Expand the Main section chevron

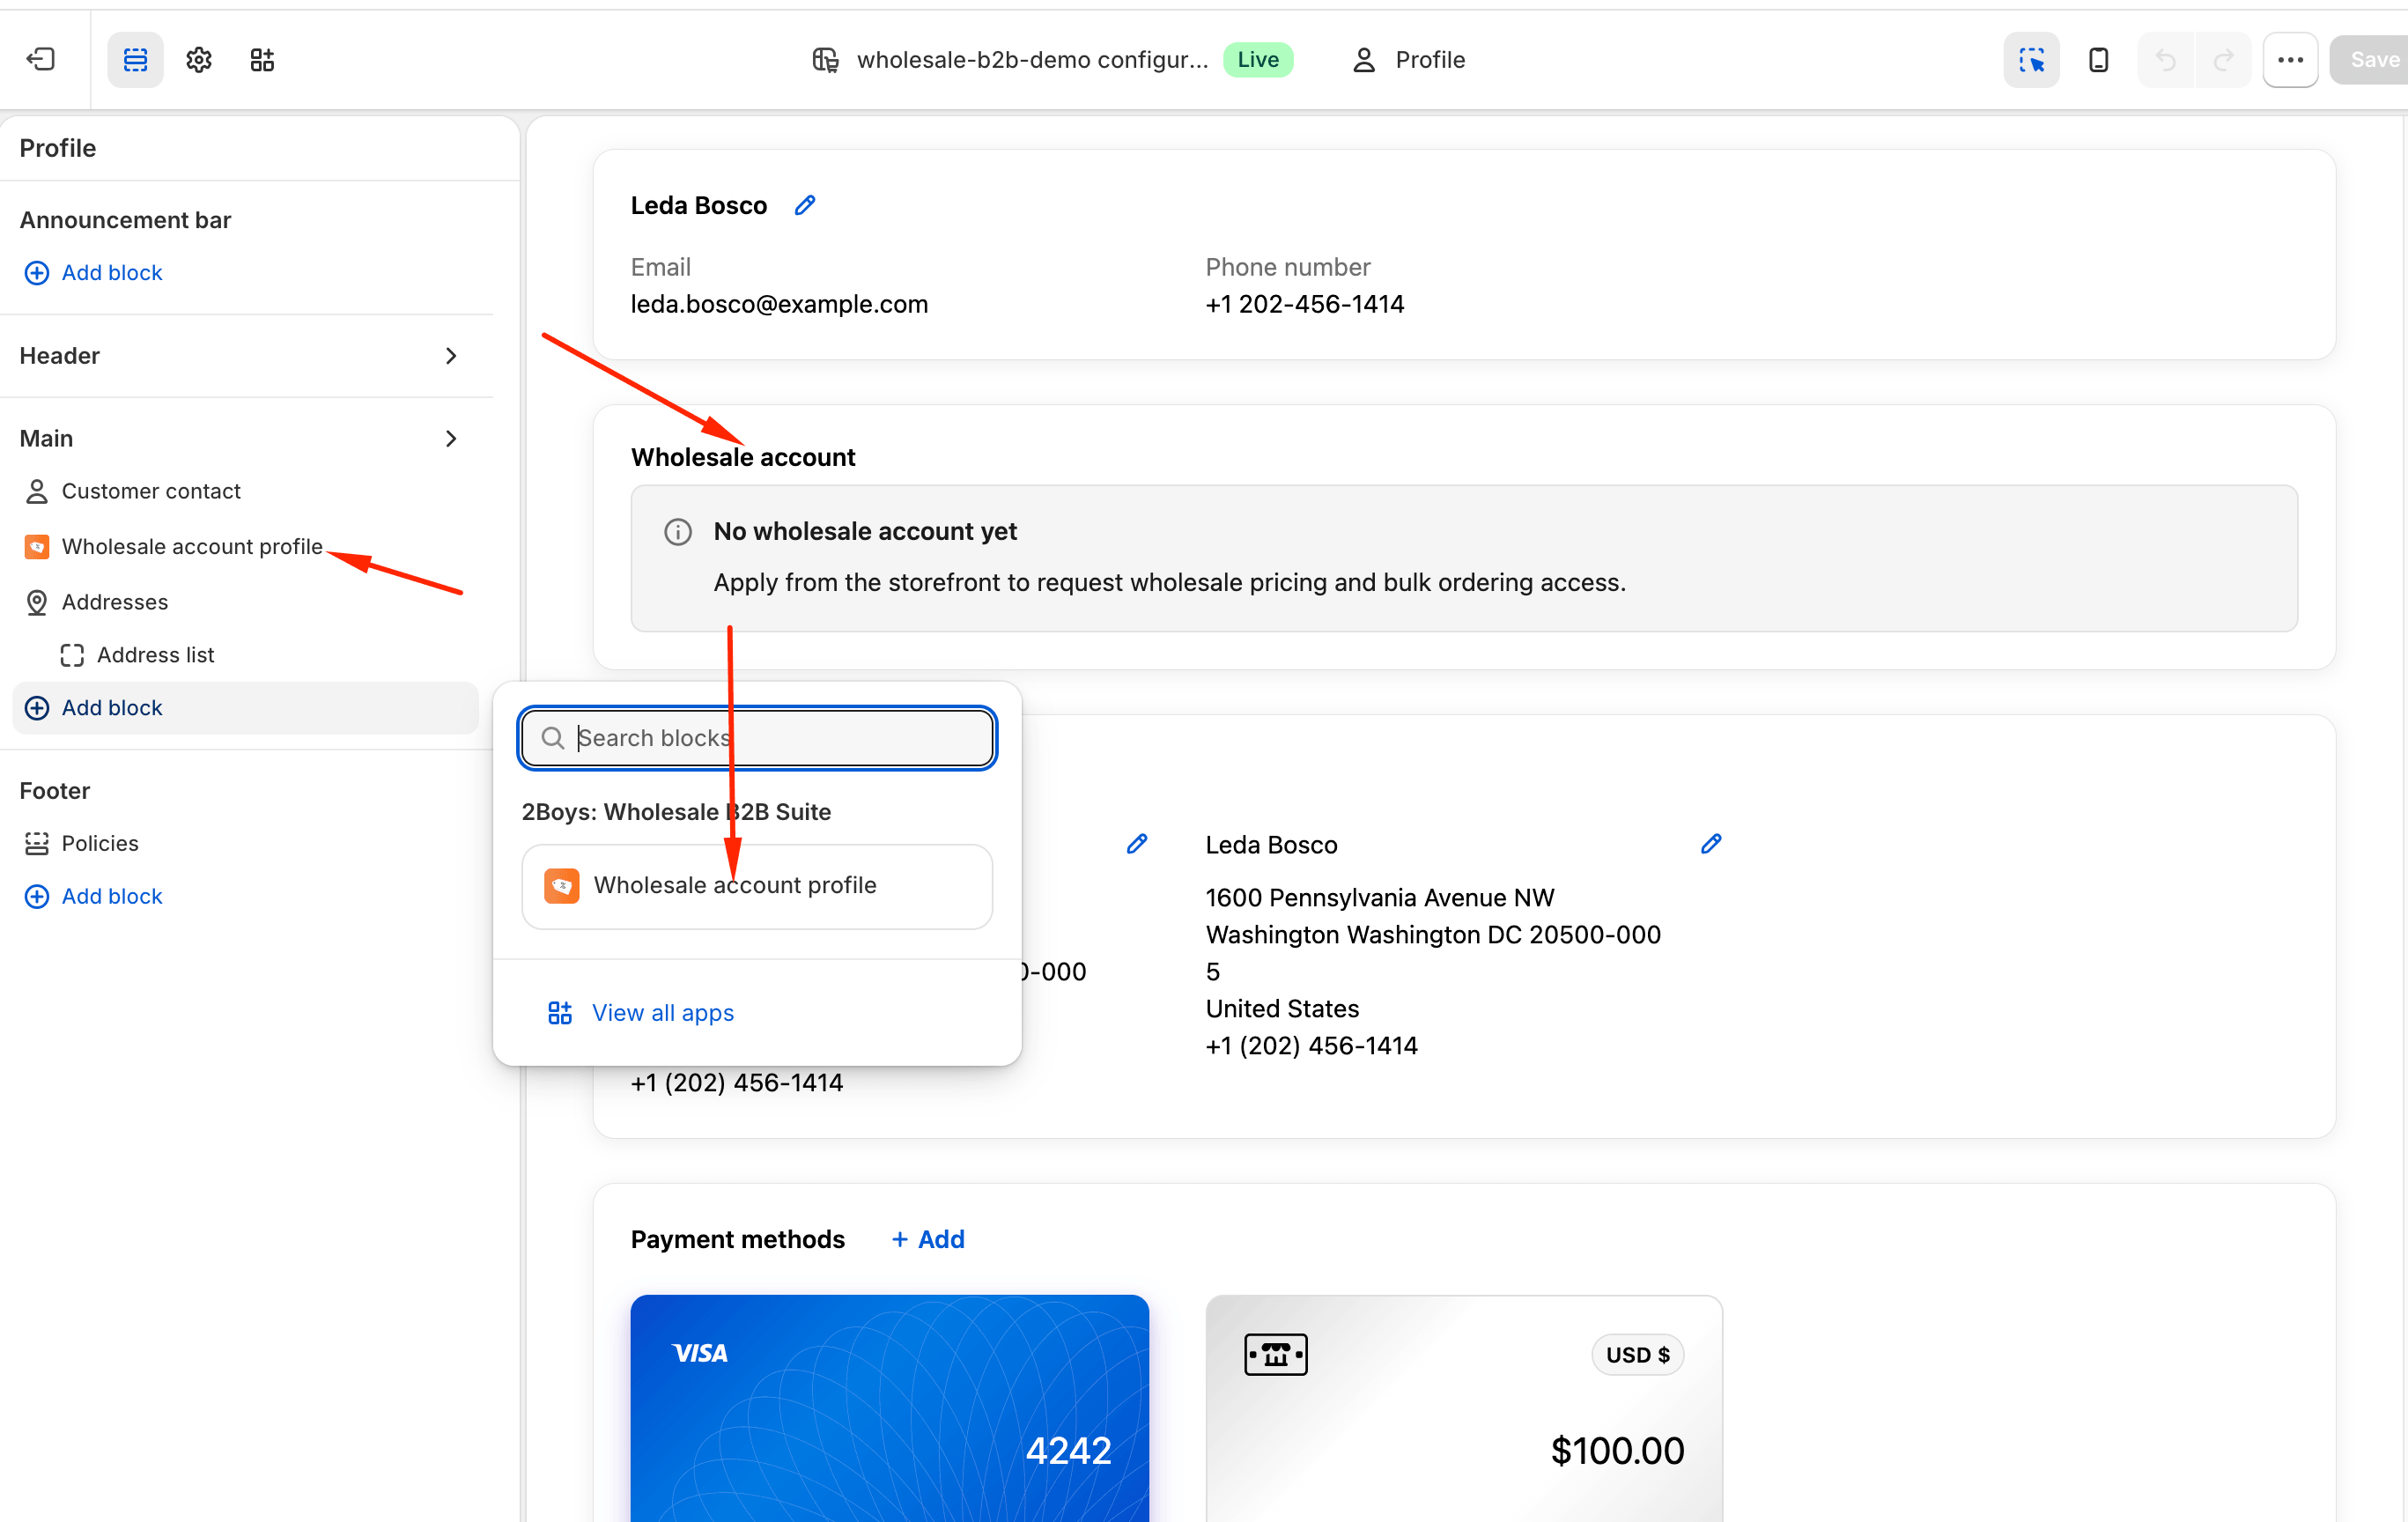[x=451, y=438]
